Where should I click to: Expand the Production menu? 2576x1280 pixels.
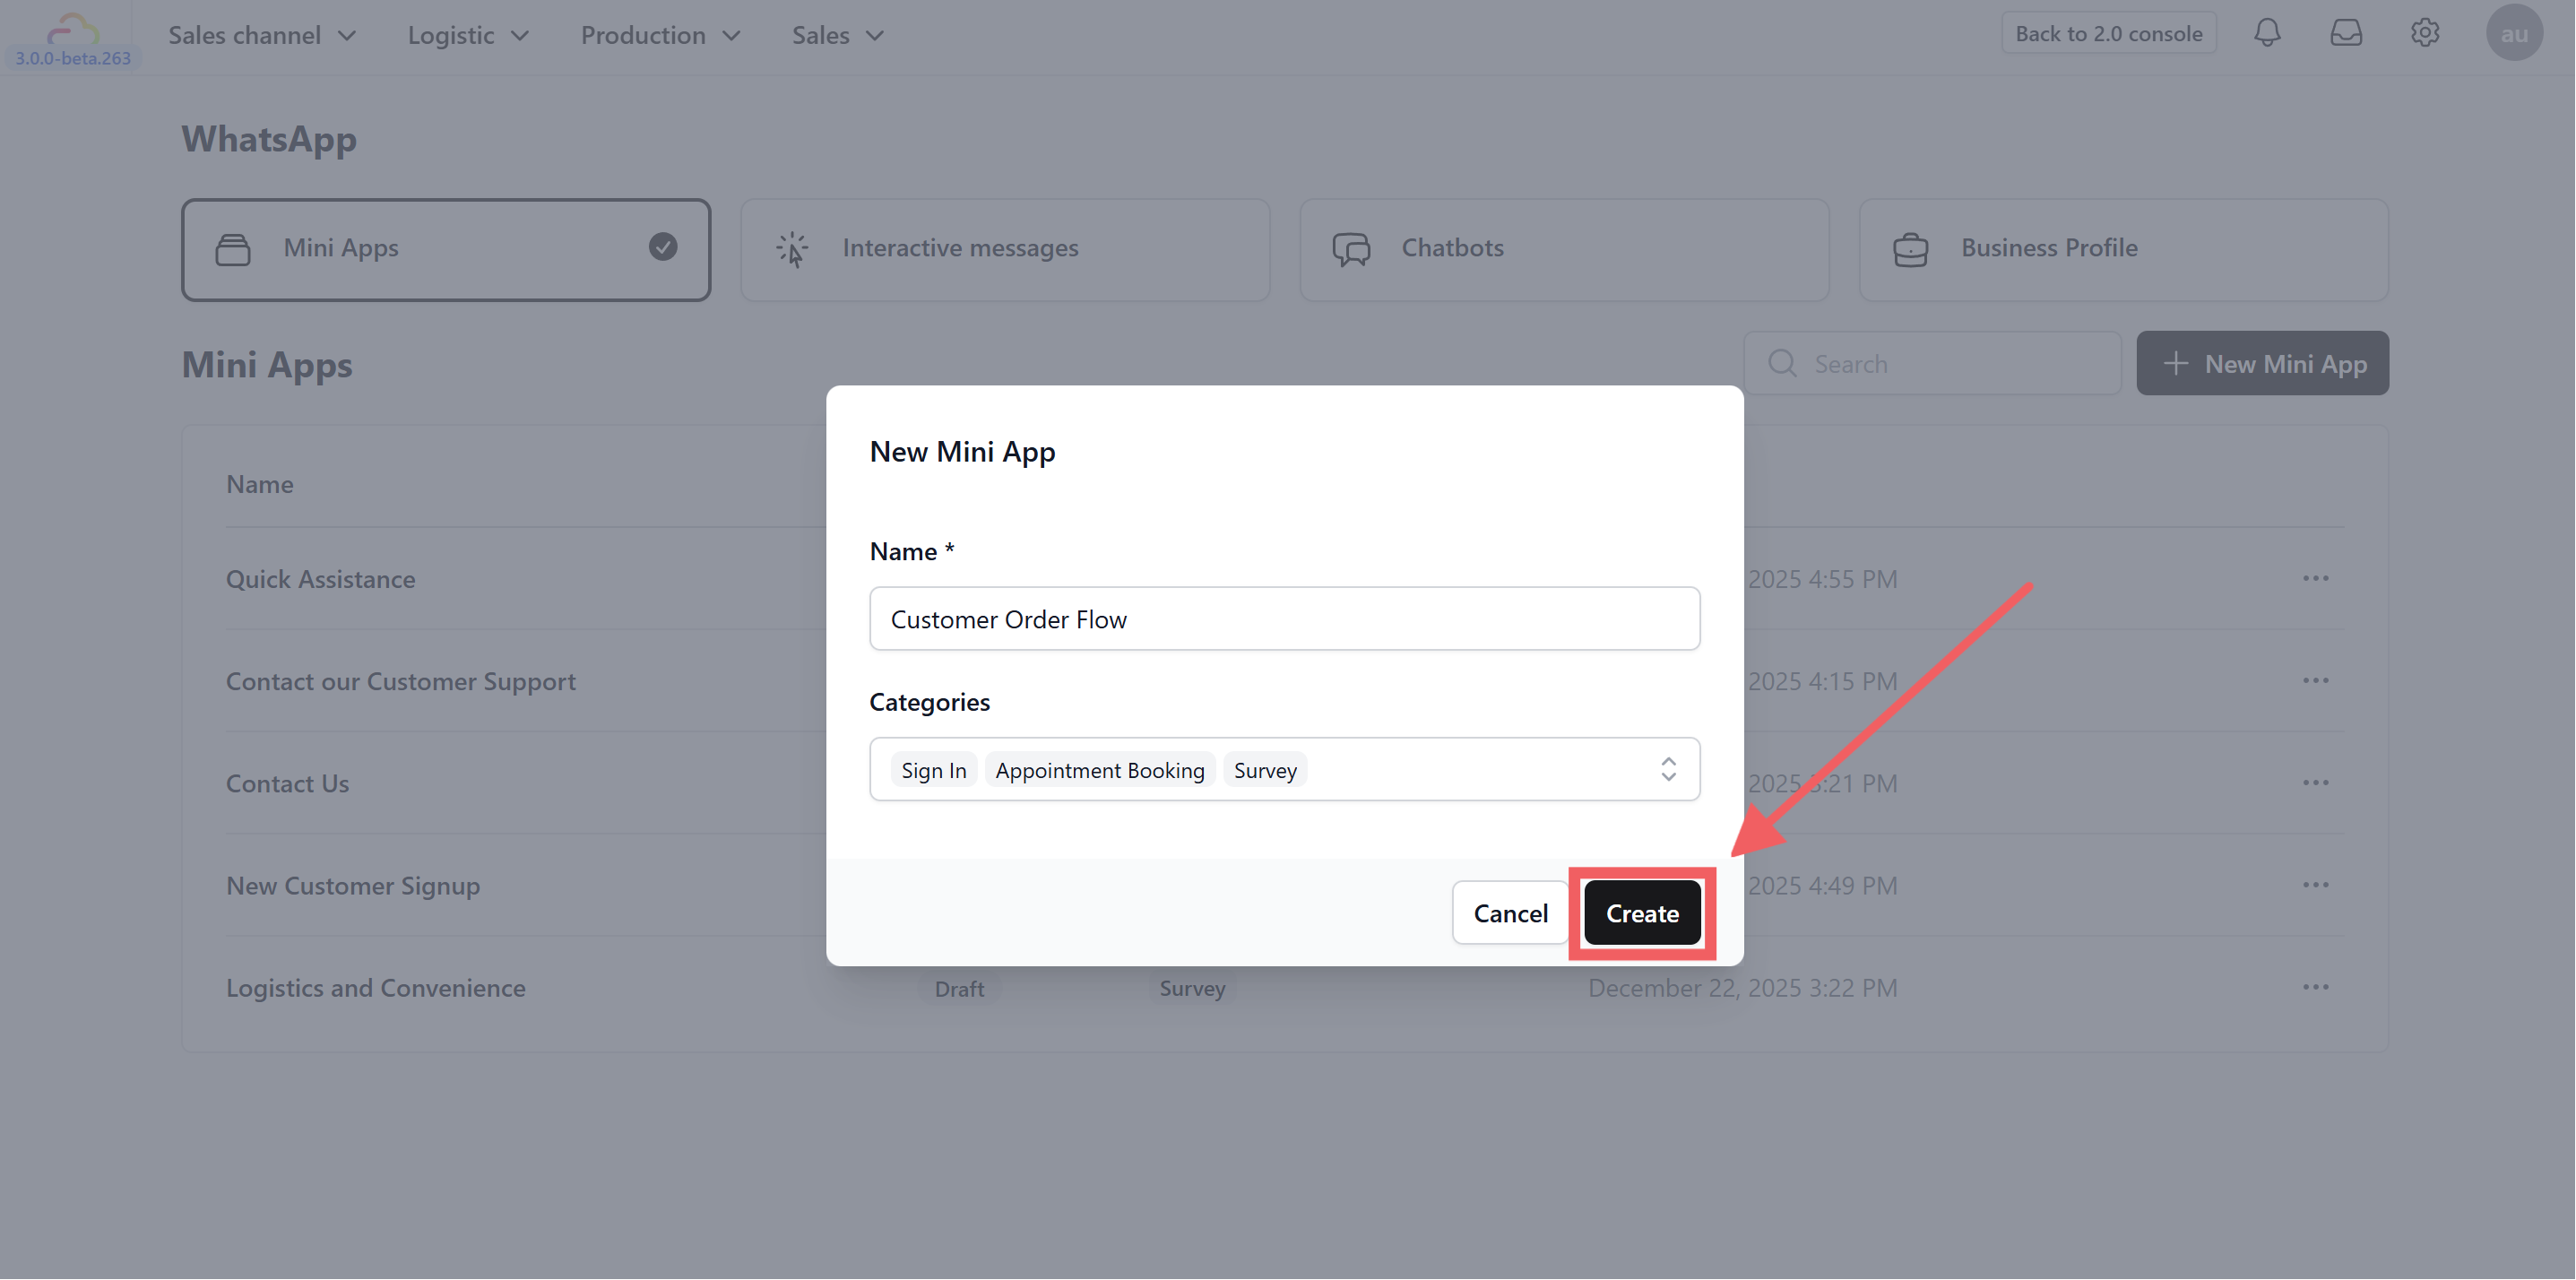coord(661,35)
